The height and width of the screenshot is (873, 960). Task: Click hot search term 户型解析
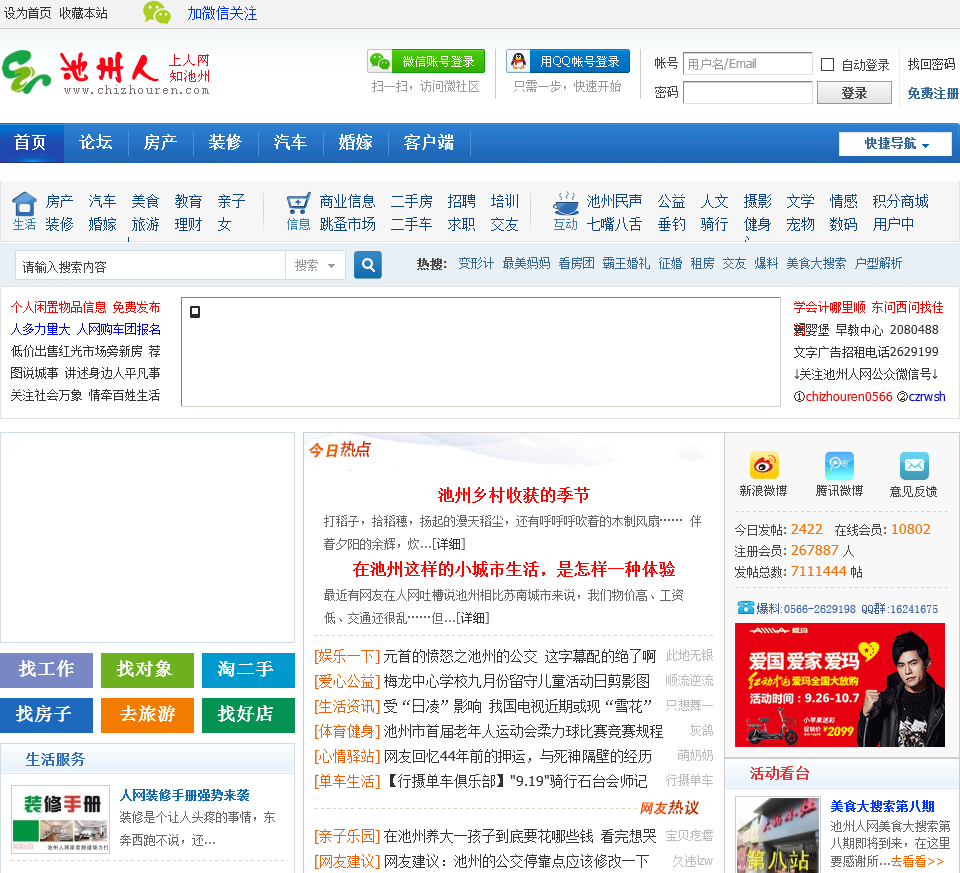point(878,264)
